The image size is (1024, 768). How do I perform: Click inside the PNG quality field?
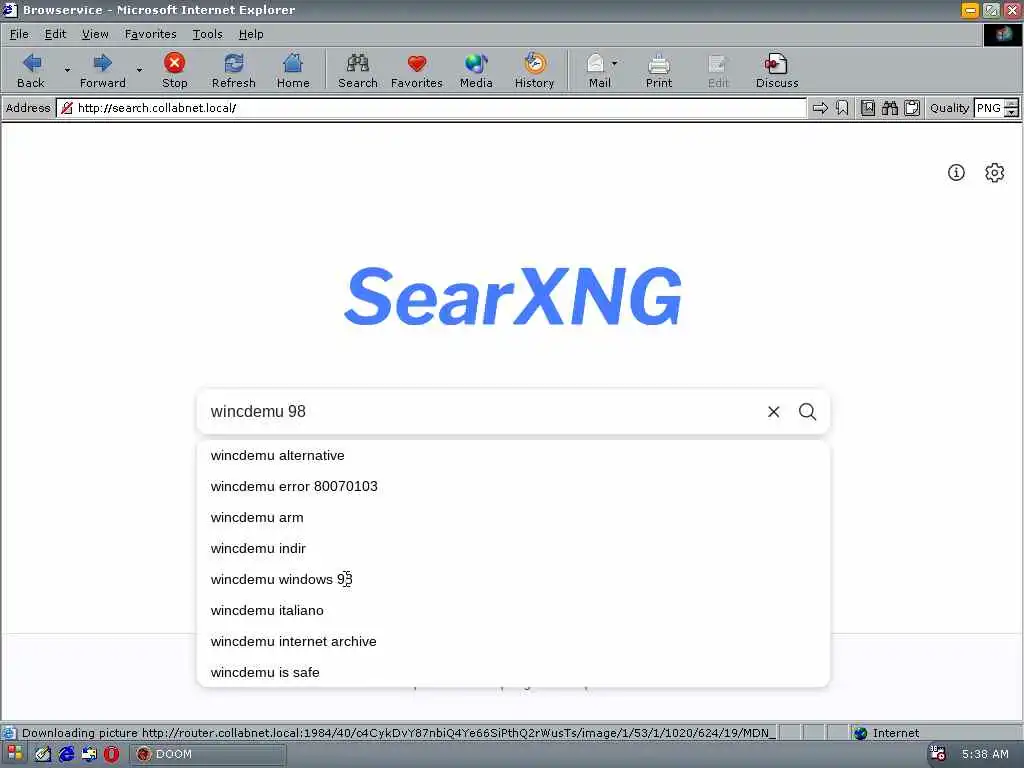coord(989,108)
